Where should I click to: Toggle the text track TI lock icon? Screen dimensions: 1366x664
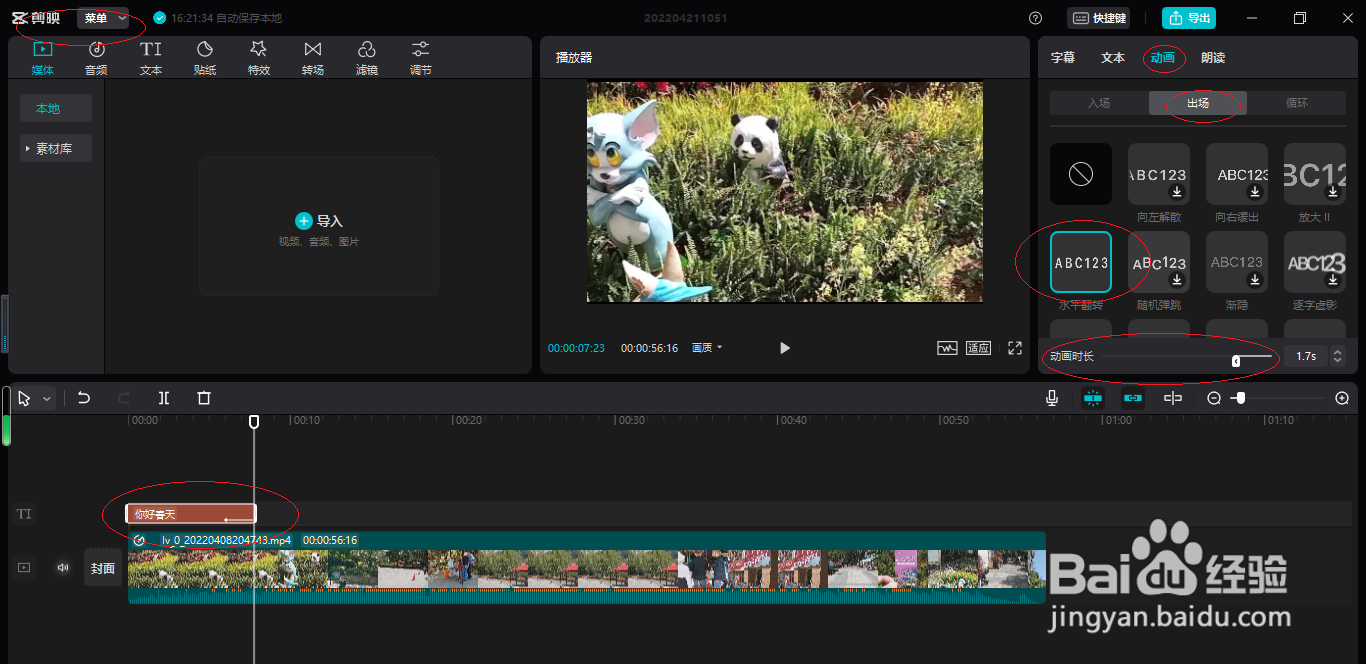[24, 514]
